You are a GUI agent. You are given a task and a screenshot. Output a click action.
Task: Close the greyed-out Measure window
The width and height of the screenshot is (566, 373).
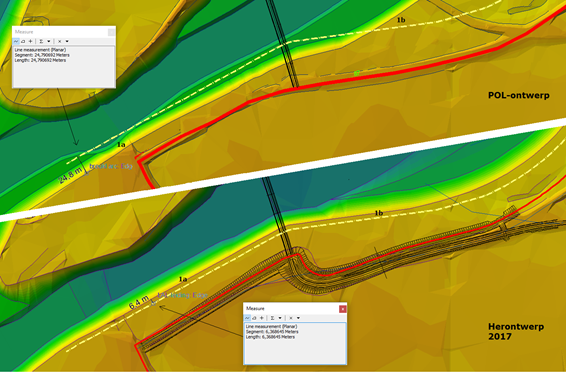[112, 32]
